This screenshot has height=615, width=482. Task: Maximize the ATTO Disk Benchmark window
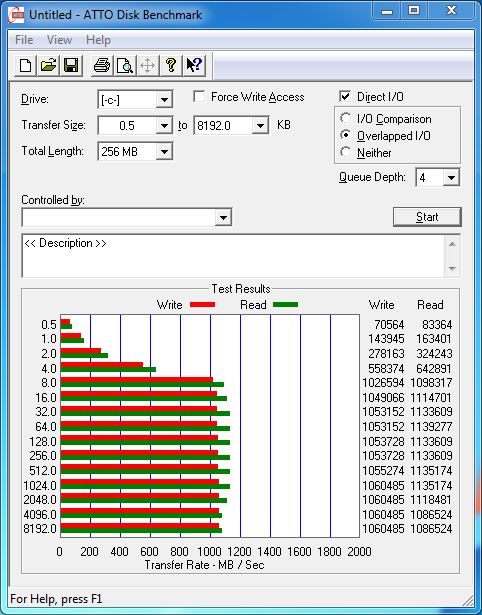(414, 11)
